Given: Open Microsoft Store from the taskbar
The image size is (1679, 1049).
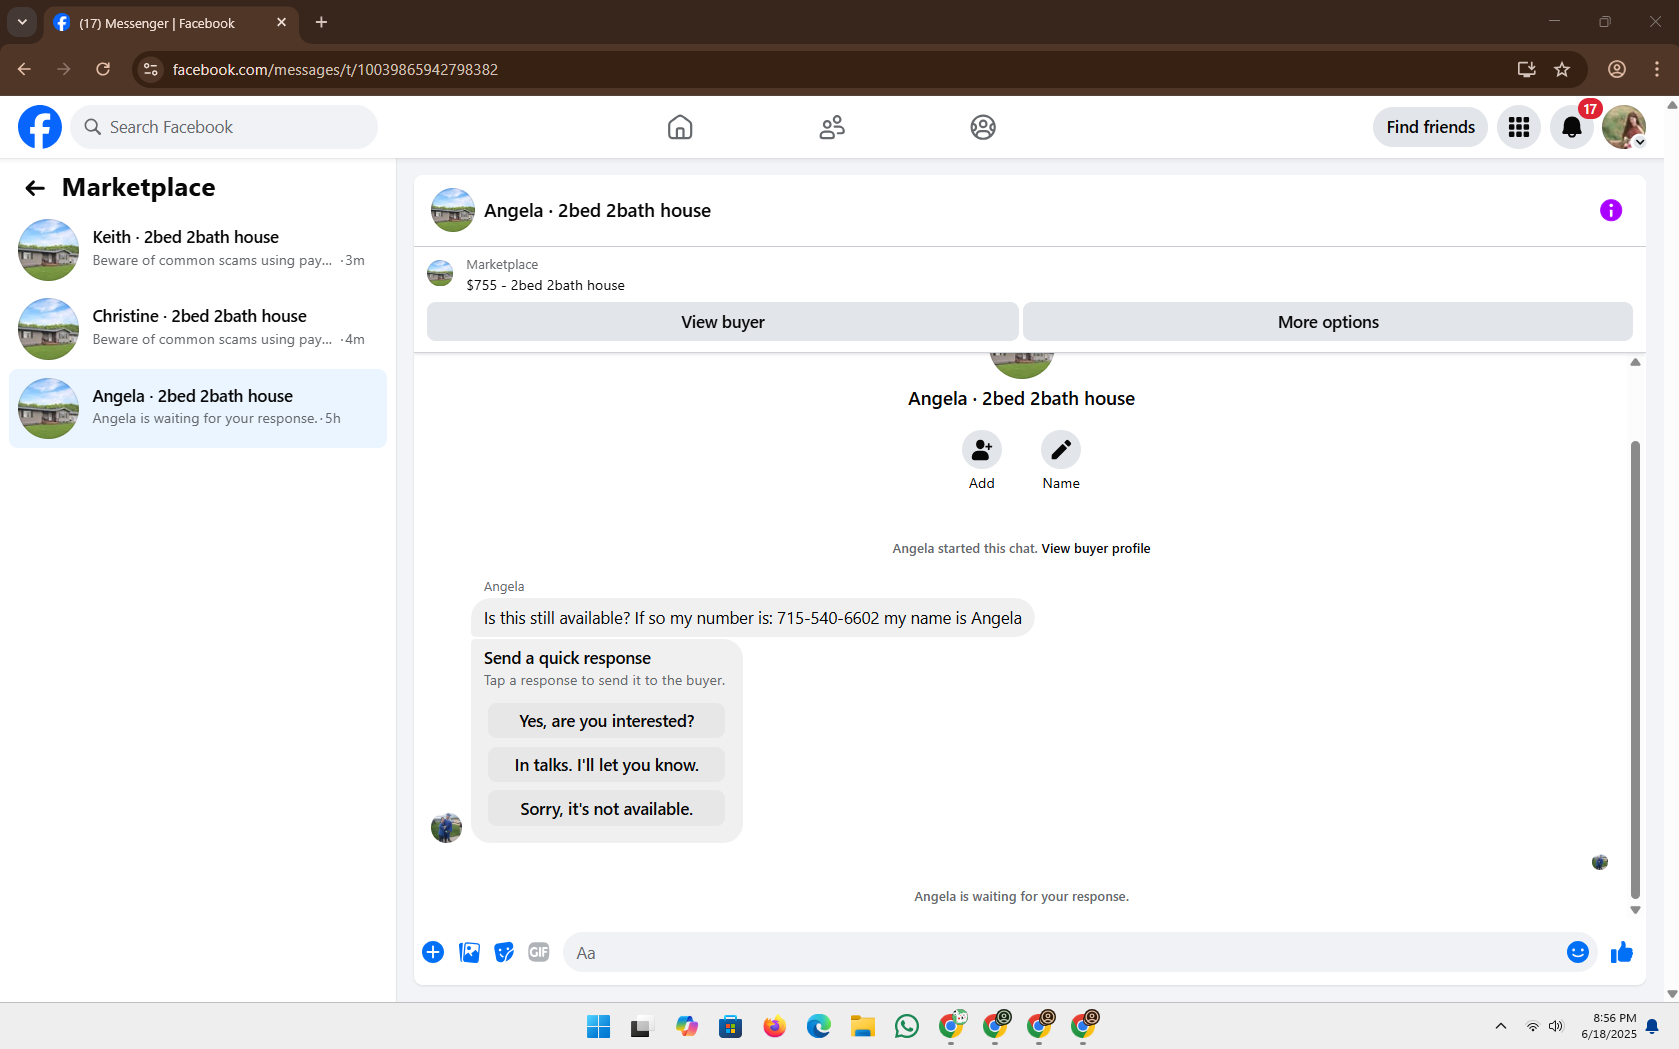Looking at the screenshot, I should pos(731,1026).
